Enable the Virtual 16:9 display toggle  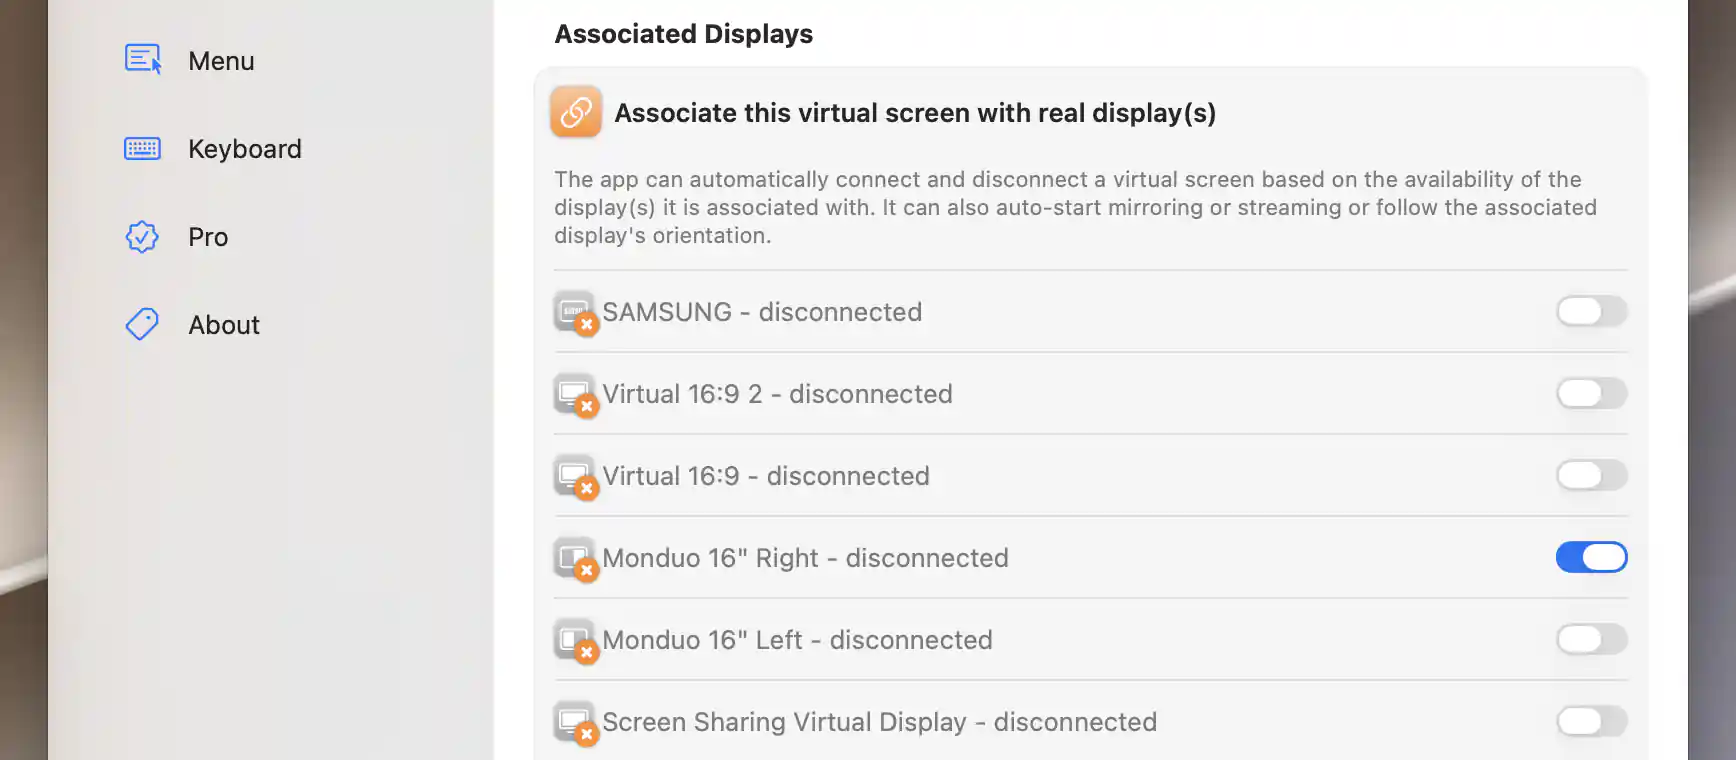[x=1591, y=475]
